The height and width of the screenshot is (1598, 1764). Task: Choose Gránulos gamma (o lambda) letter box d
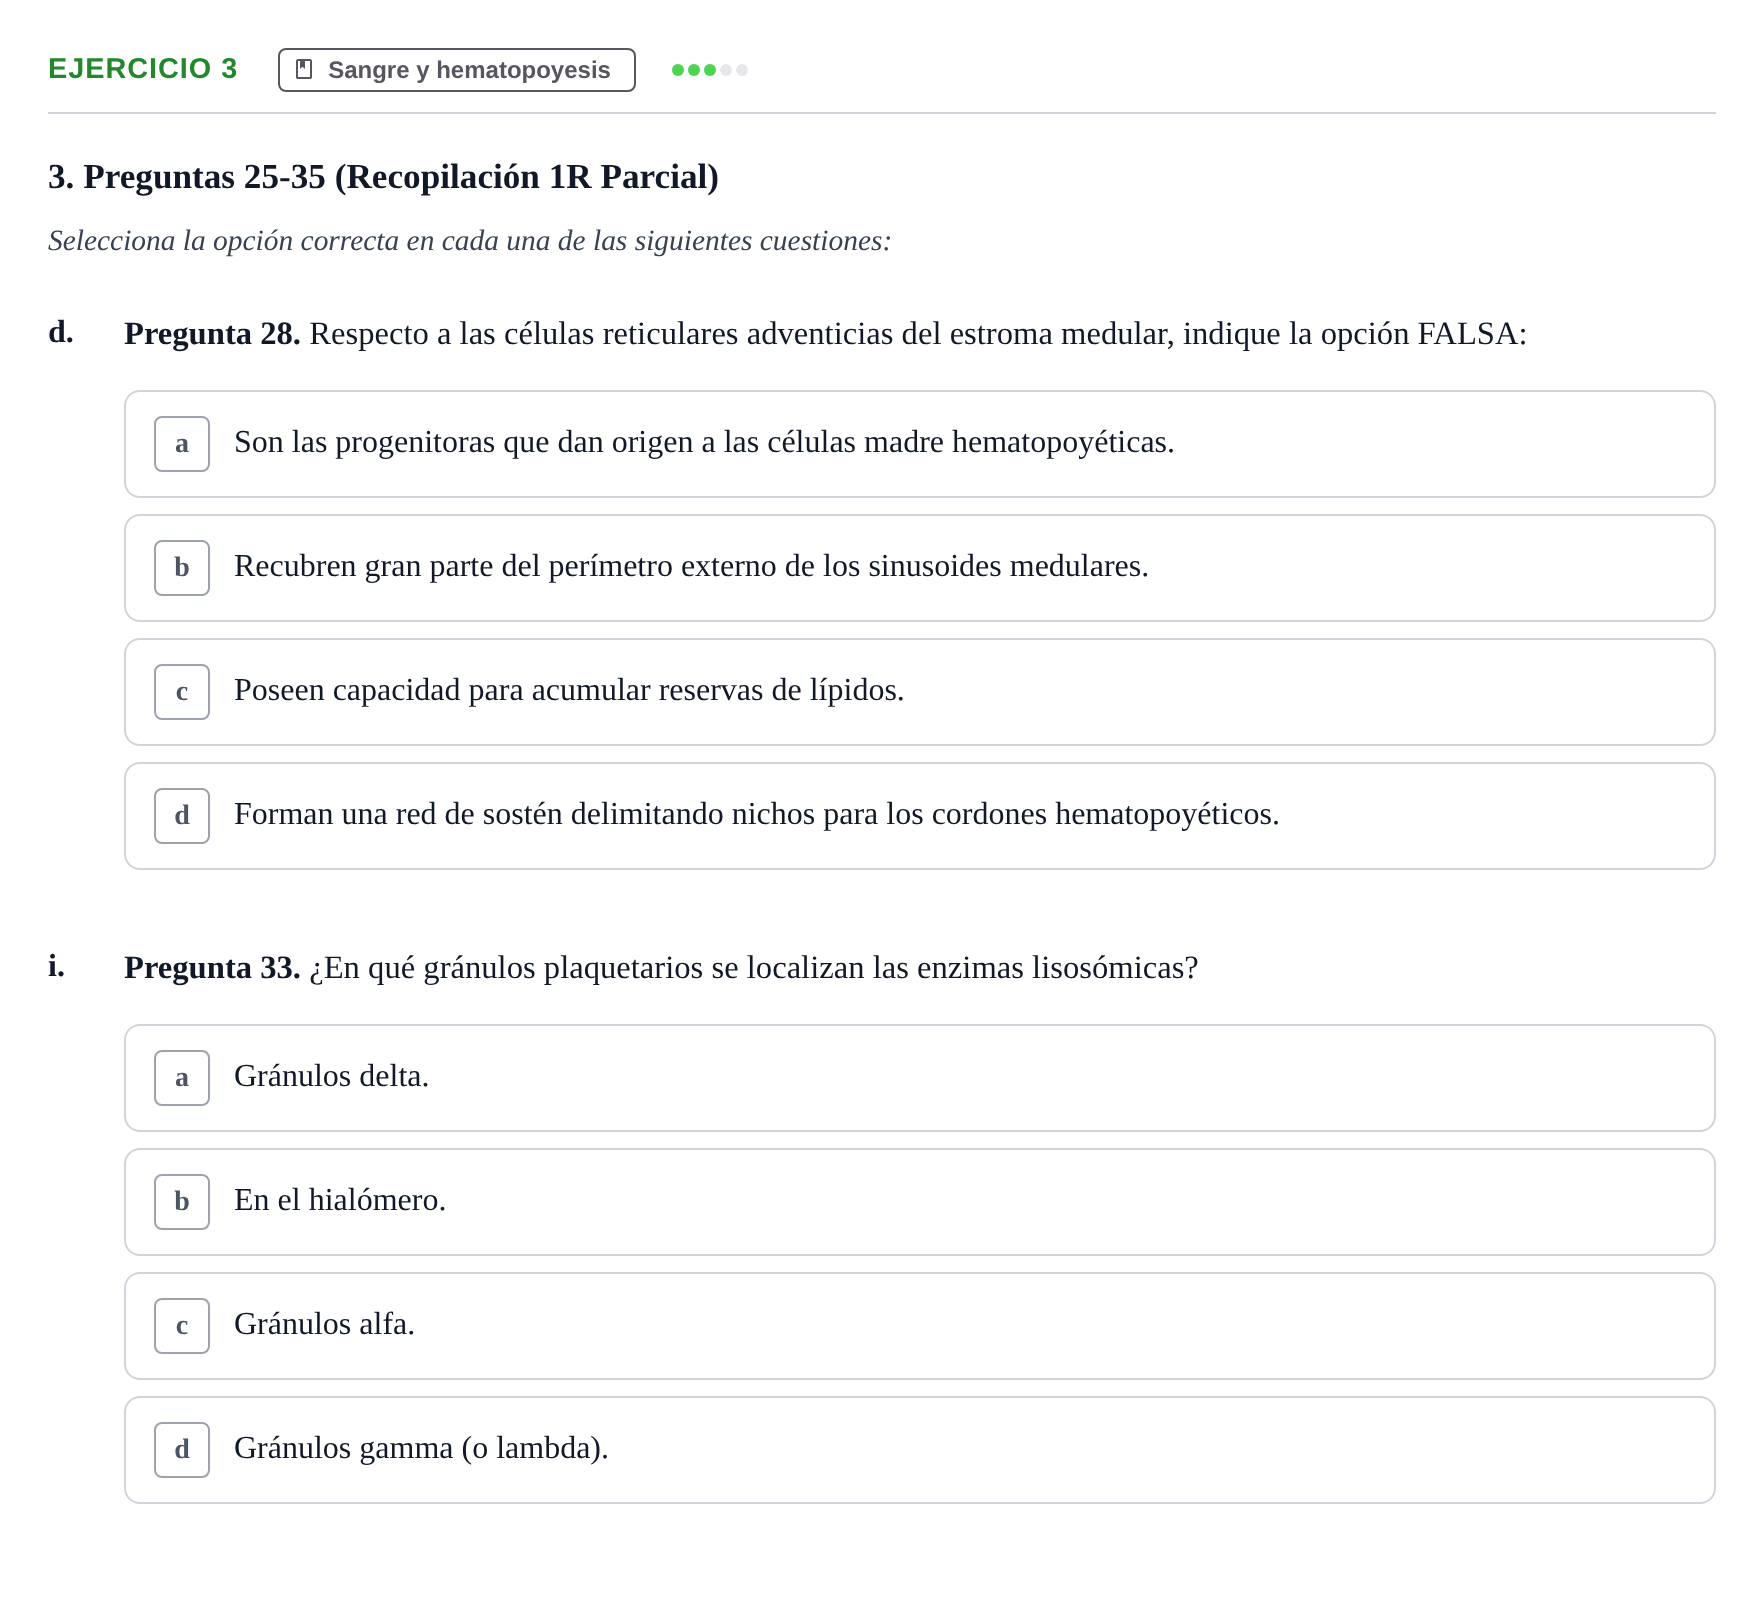tap(182, 1450)
